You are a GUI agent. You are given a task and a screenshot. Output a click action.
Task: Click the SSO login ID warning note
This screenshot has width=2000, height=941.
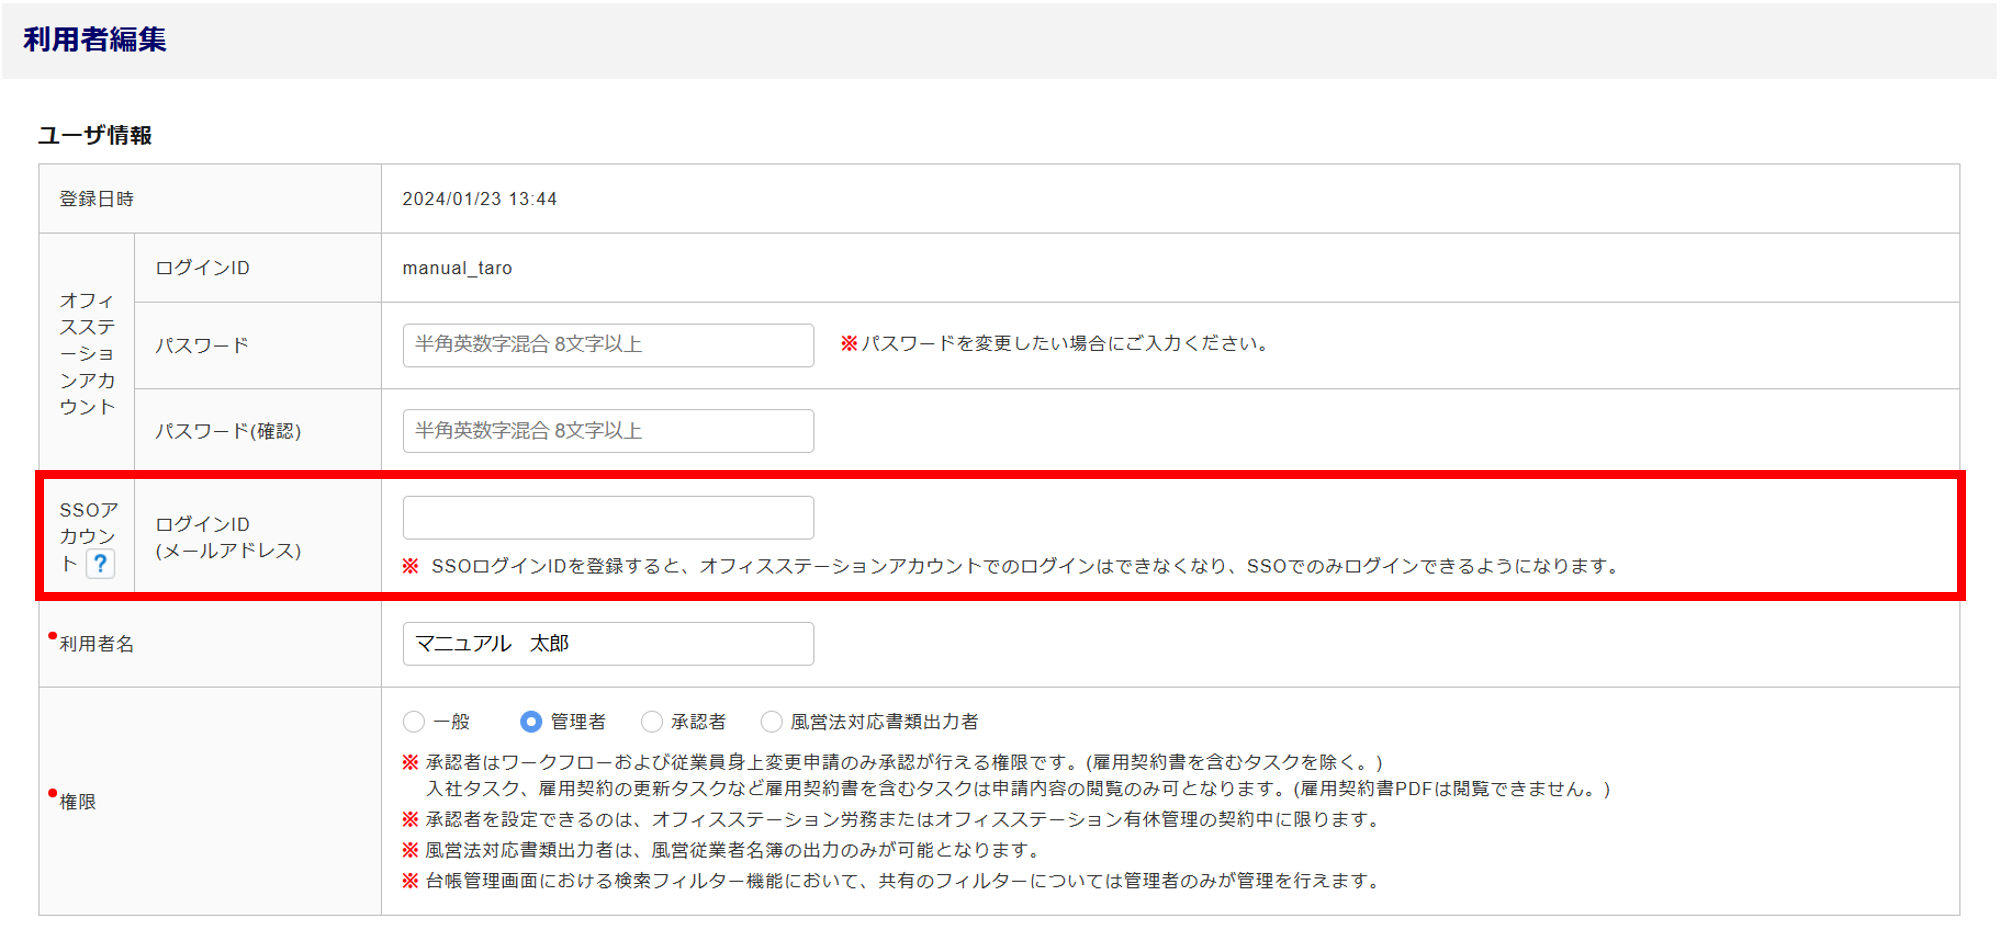point(1010,567)
